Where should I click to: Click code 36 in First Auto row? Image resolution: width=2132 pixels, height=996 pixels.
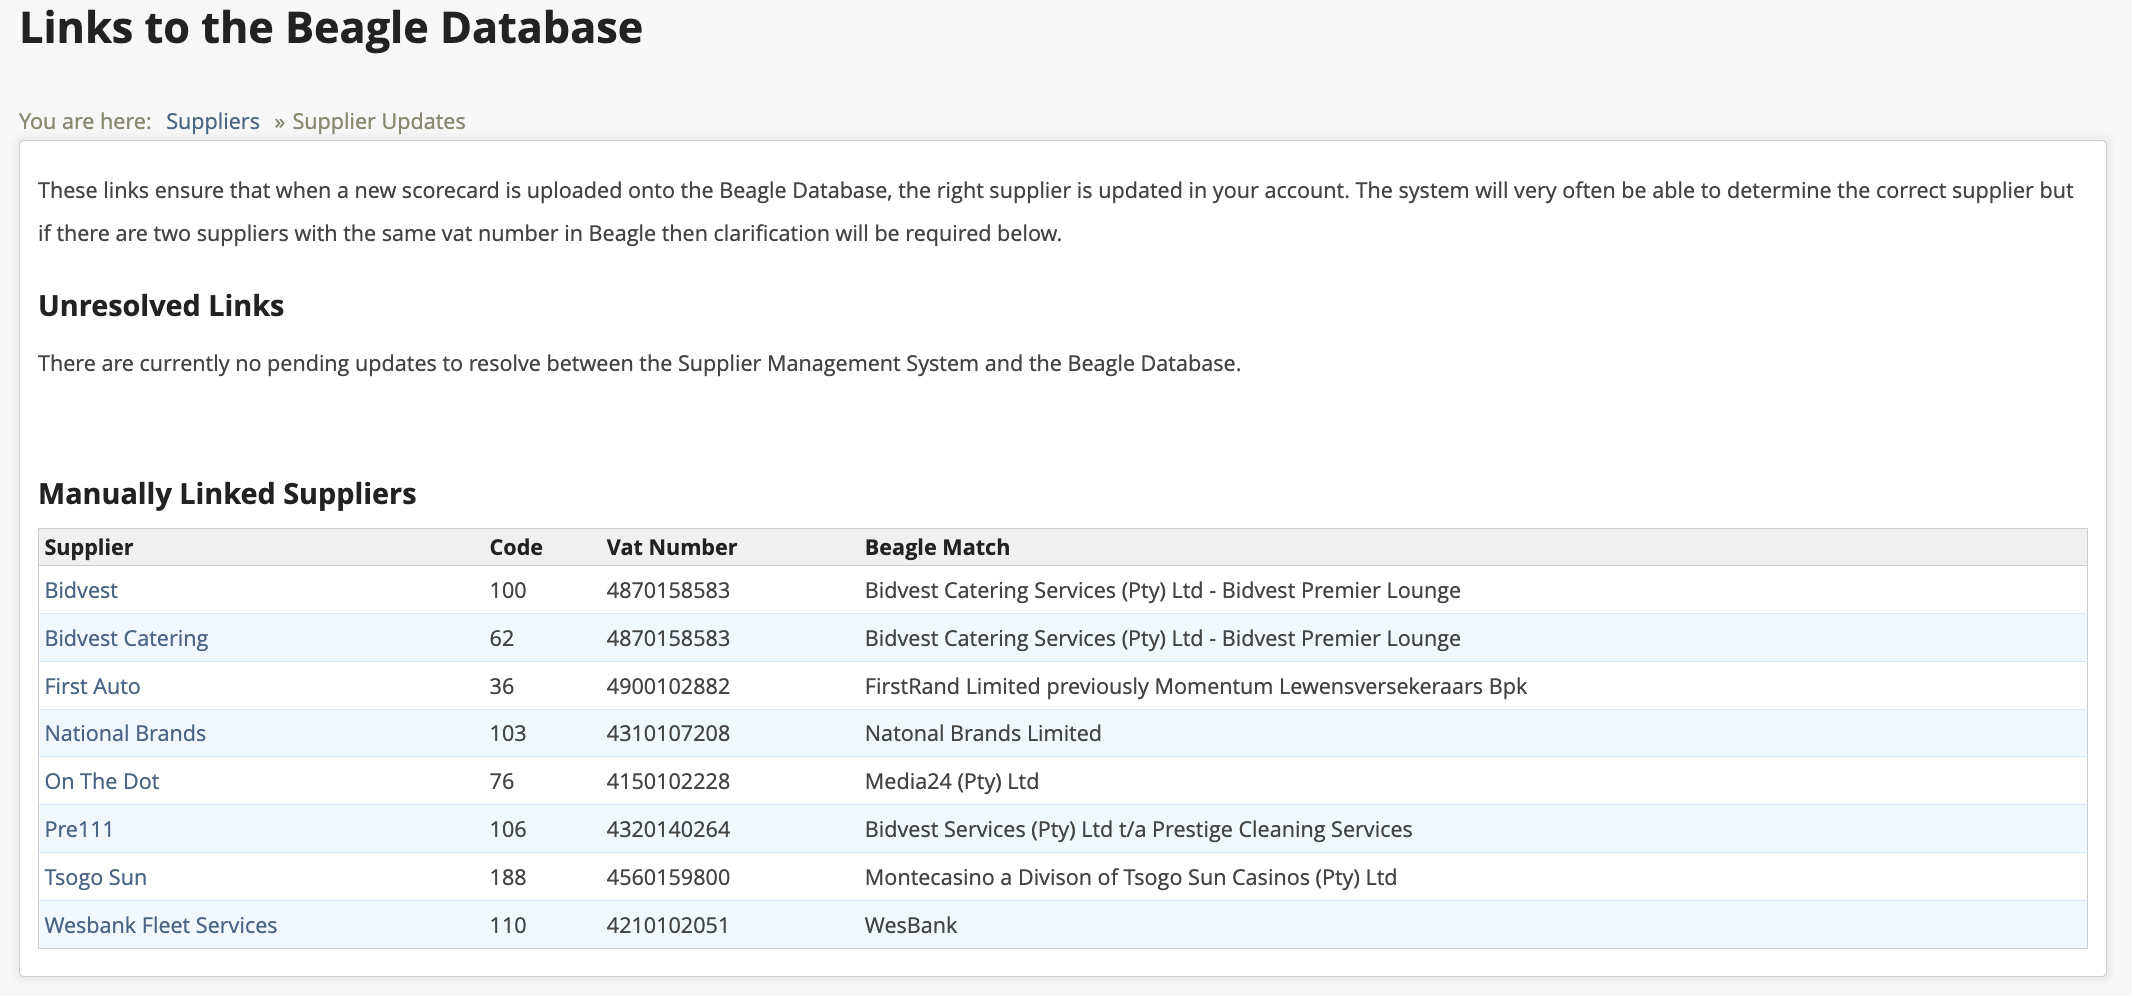(x=502, y=686)
